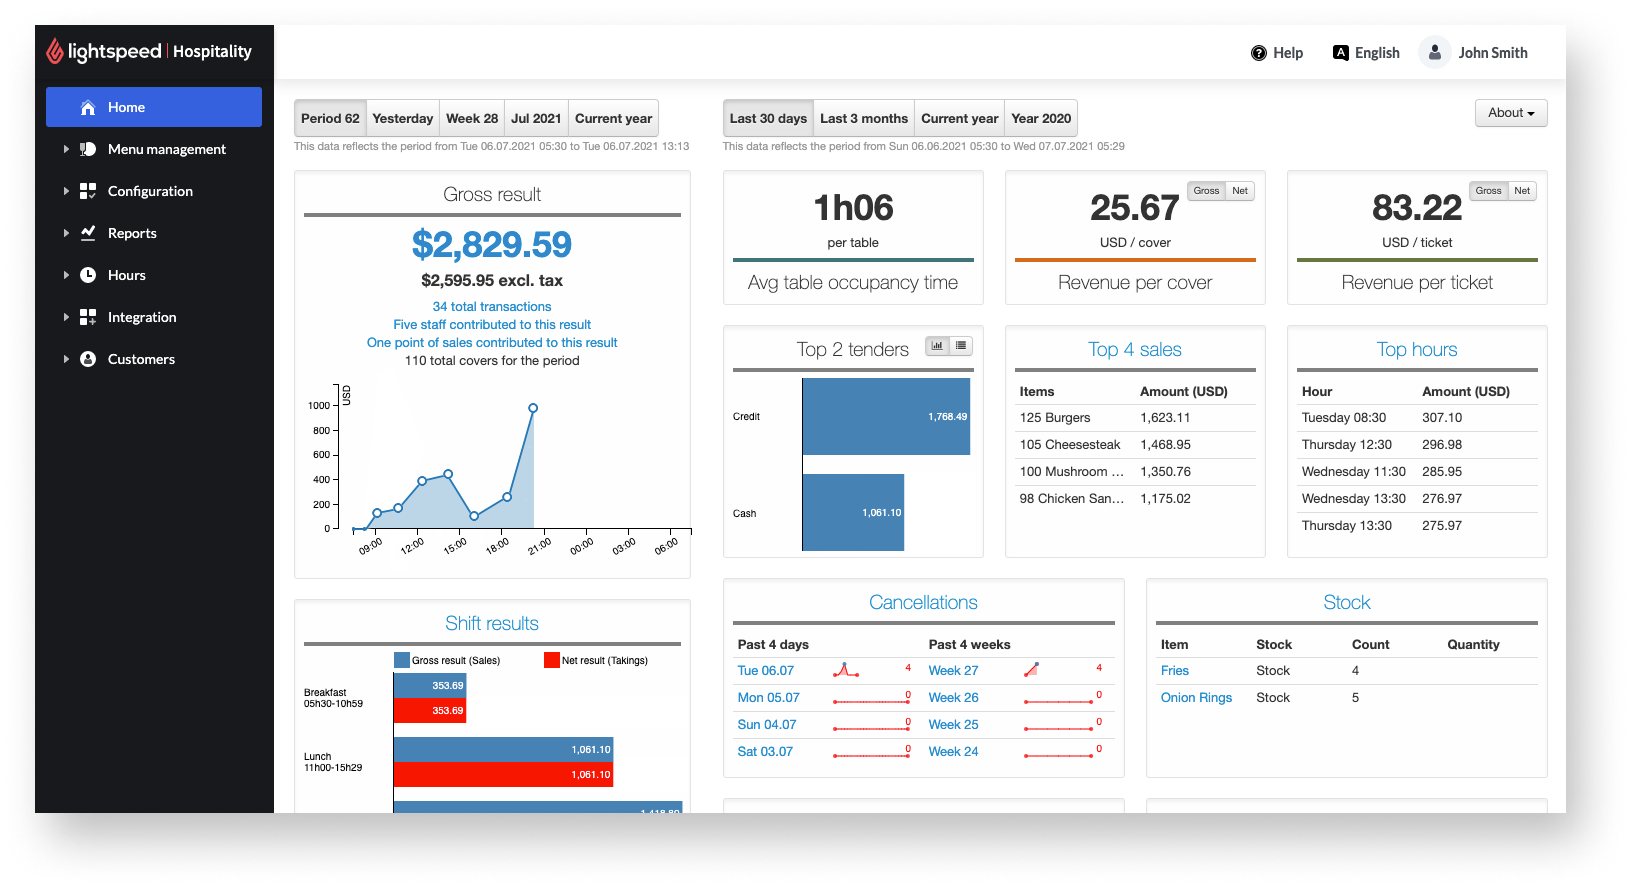Select the Year 2020 tab
Viewport: 1631px width, 888px height.
click(x=1041, y=118)
